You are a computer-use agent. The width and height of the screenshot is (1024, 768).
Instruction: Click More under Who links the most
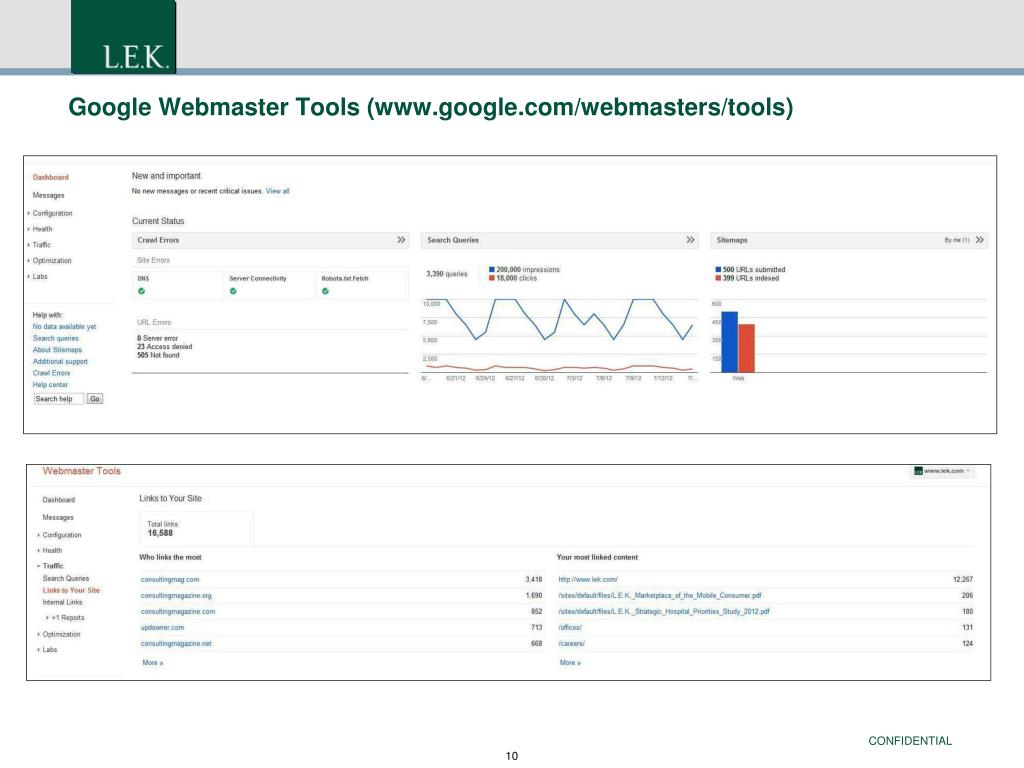152,663
